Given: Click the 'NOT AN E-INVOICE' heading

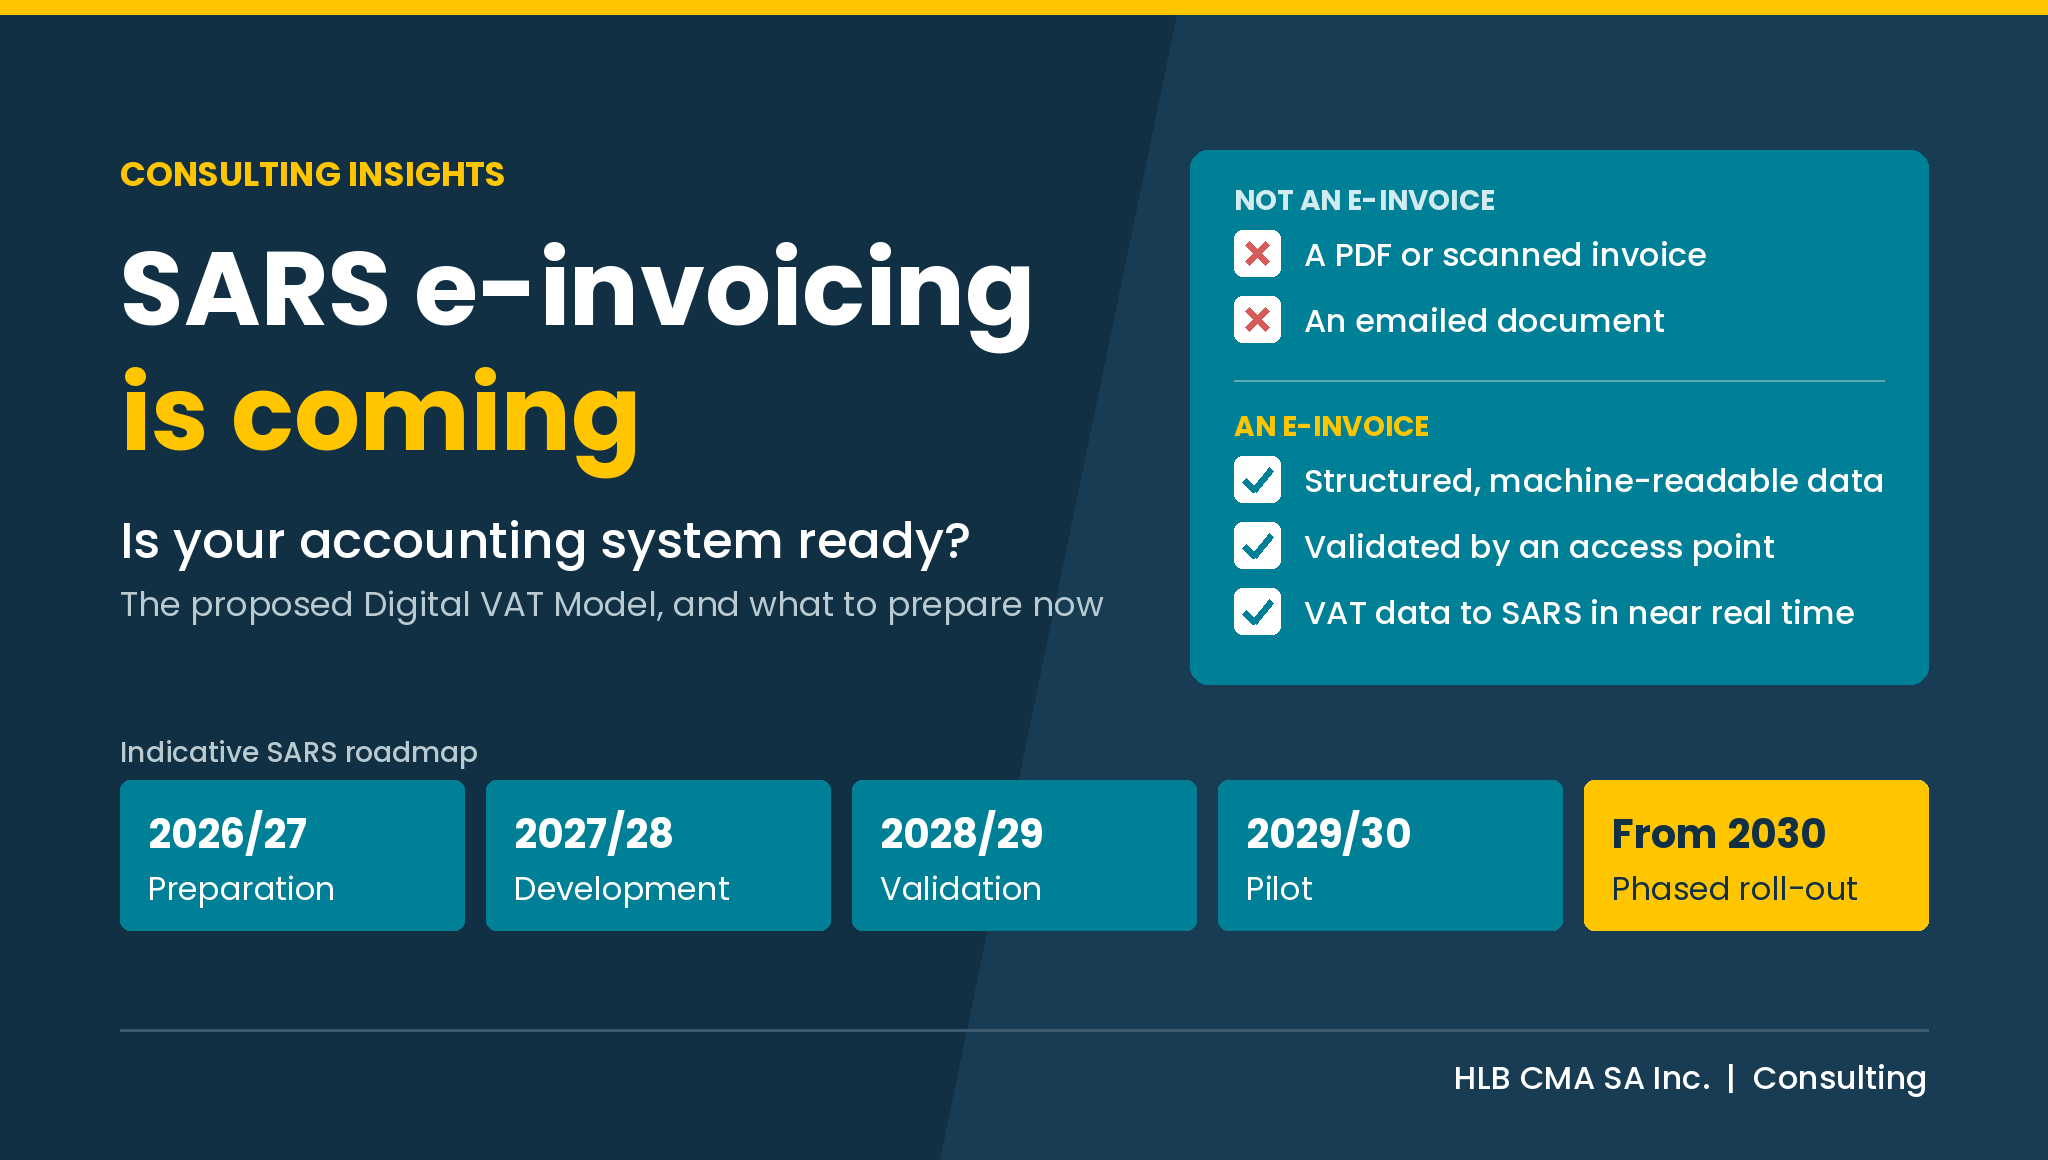Looking at the screenshot, I should point(1364,200).
